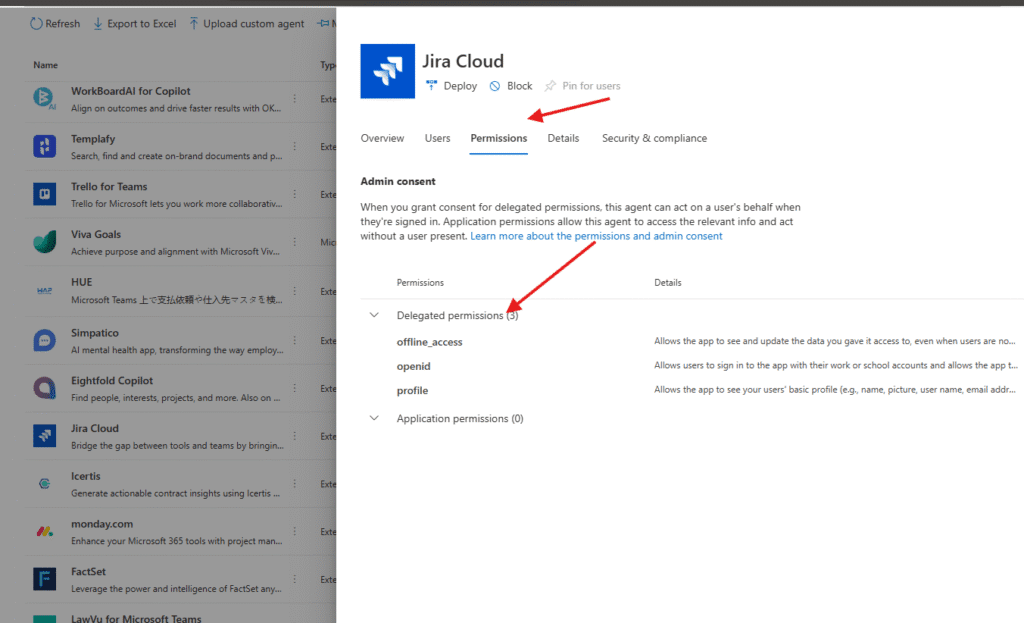Click the FactSet app icon
The width and height of the screenshot is (1024, 623).
pyautogui.click(x=44, y=579)
